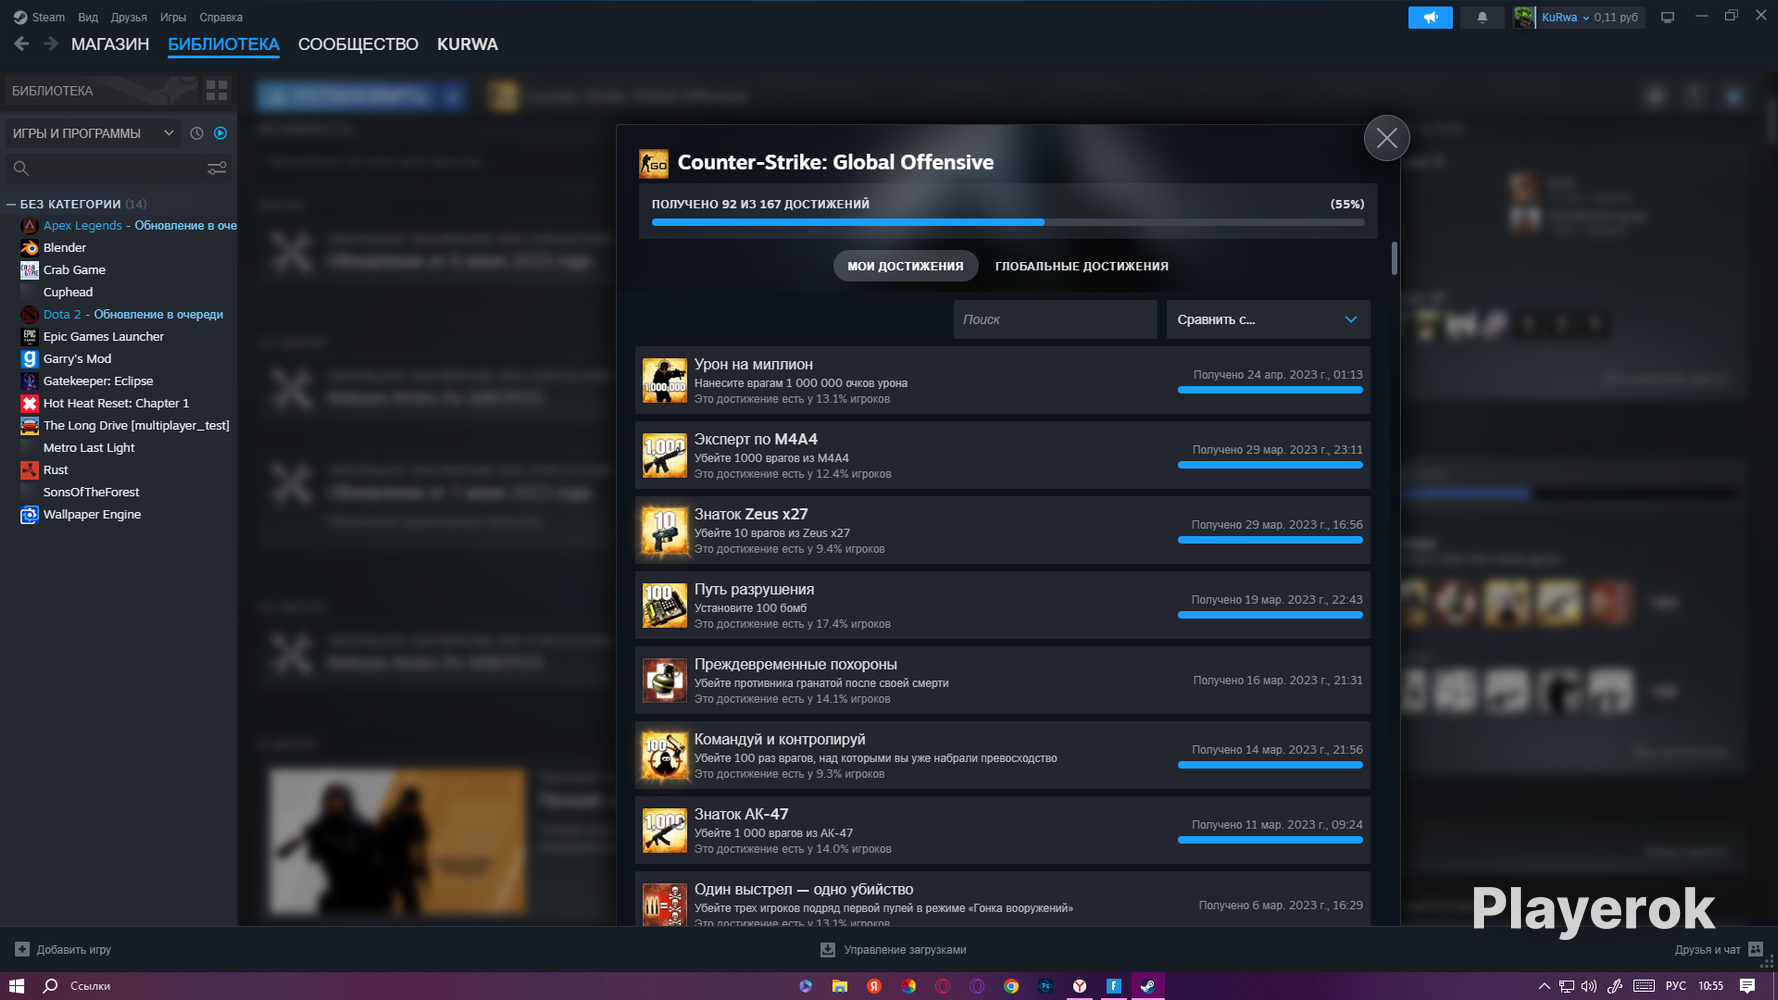Image resolution: width=1778 pixels, height=1000 pixels.
Task: Click the Командуй и контролируй achievement icon
Action: 664,755
